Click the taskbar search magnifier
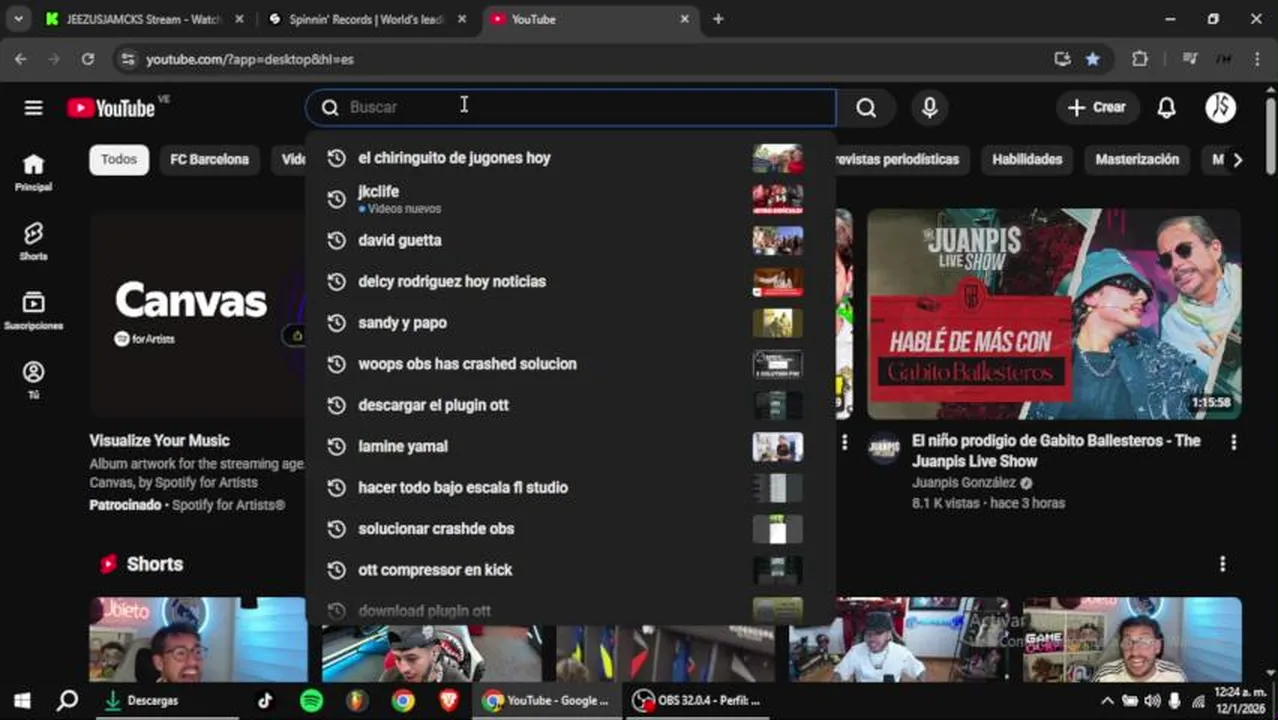 tap(67, 701)
